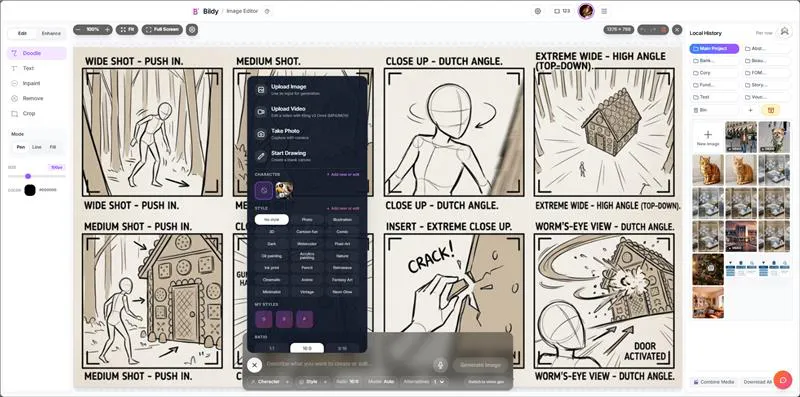The height and width of the screenshot is (397, 800).
Task: Click Switch to video gen button
Action: (x=486, y=382)
